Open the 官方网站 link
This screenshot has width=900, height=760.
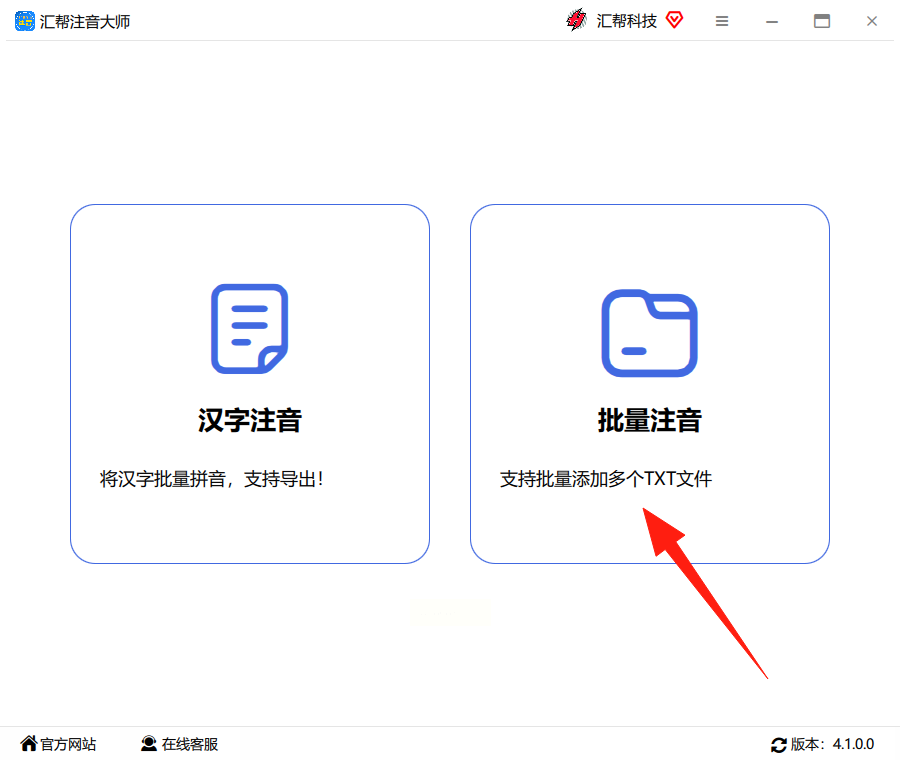point(68,744)
